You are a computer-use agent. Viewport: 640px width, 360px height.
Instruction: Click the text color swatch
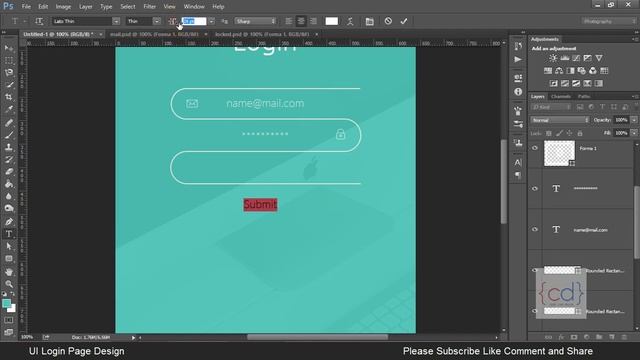(x=331, y=21)
